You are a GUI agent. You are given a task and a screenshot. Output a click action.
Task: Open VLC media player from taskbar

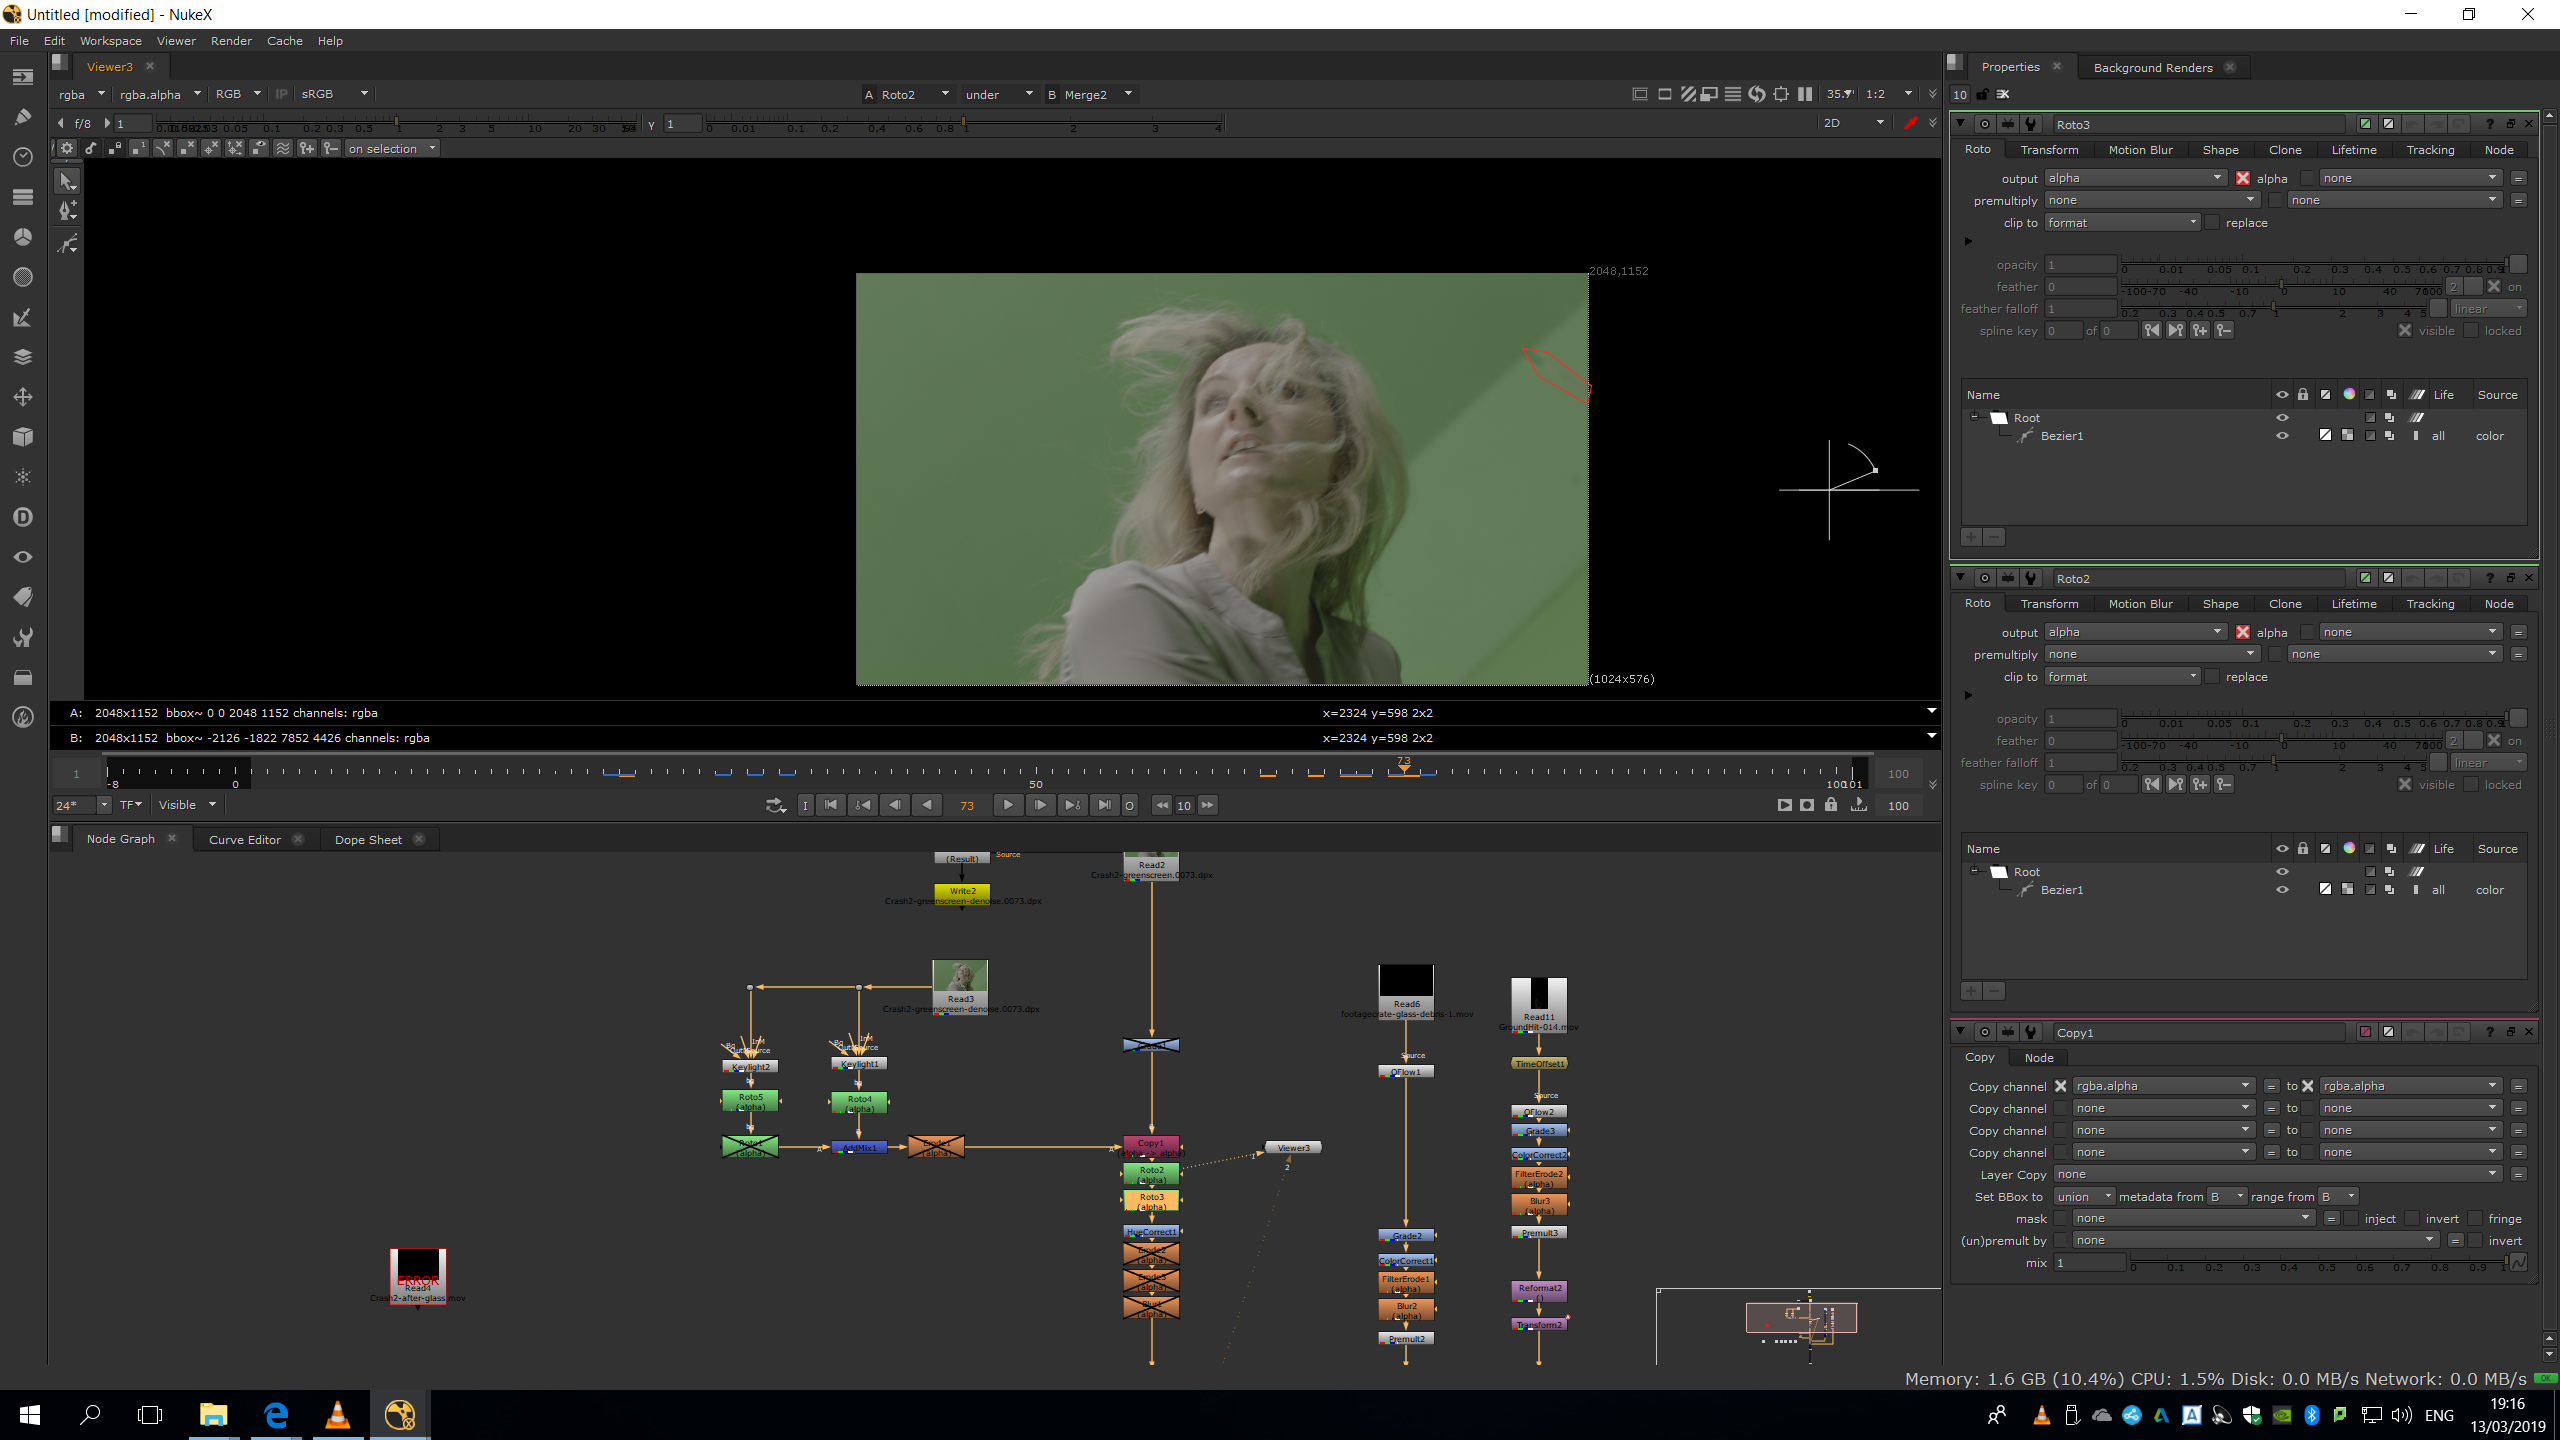click(338, 1415)
